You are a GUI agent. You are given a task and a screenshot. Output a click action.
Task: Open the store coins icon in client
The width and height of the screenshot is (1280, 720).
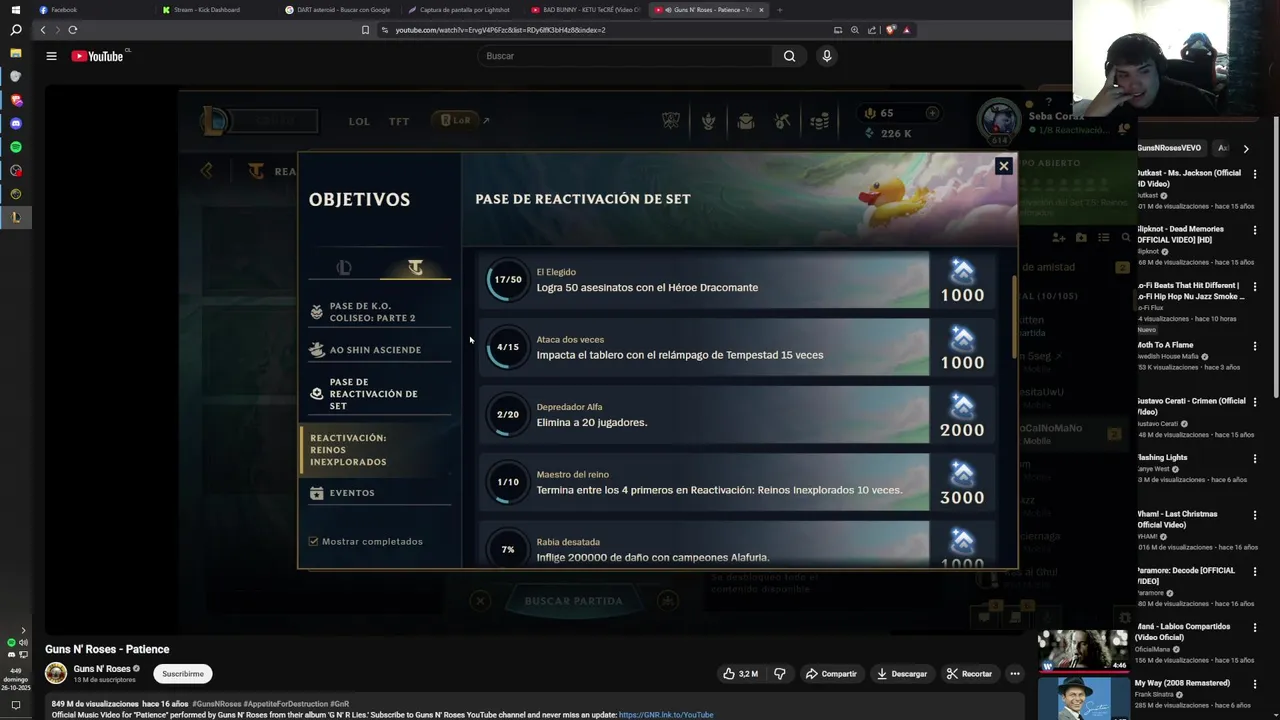(x=819, y=121)
